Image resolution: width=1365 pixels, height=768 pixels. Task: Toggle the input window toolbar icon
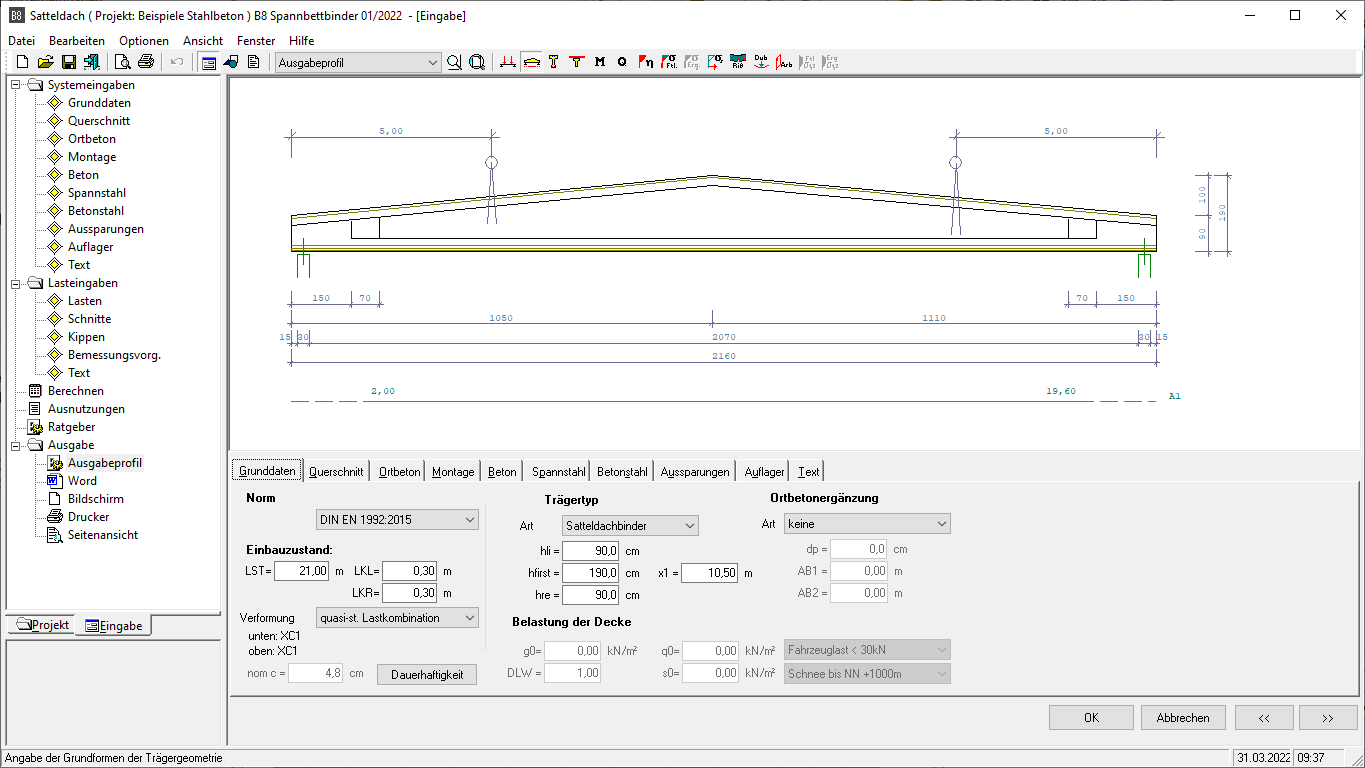tap(208, 62)
